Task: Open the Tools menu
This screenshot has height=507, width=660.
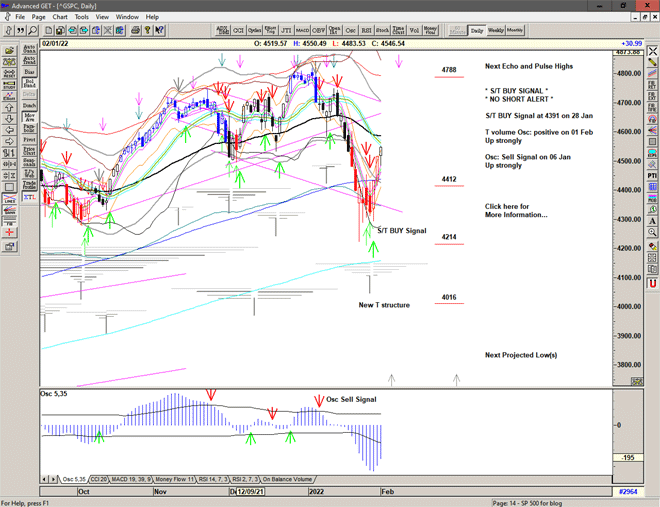Action: tap(82, 17)
